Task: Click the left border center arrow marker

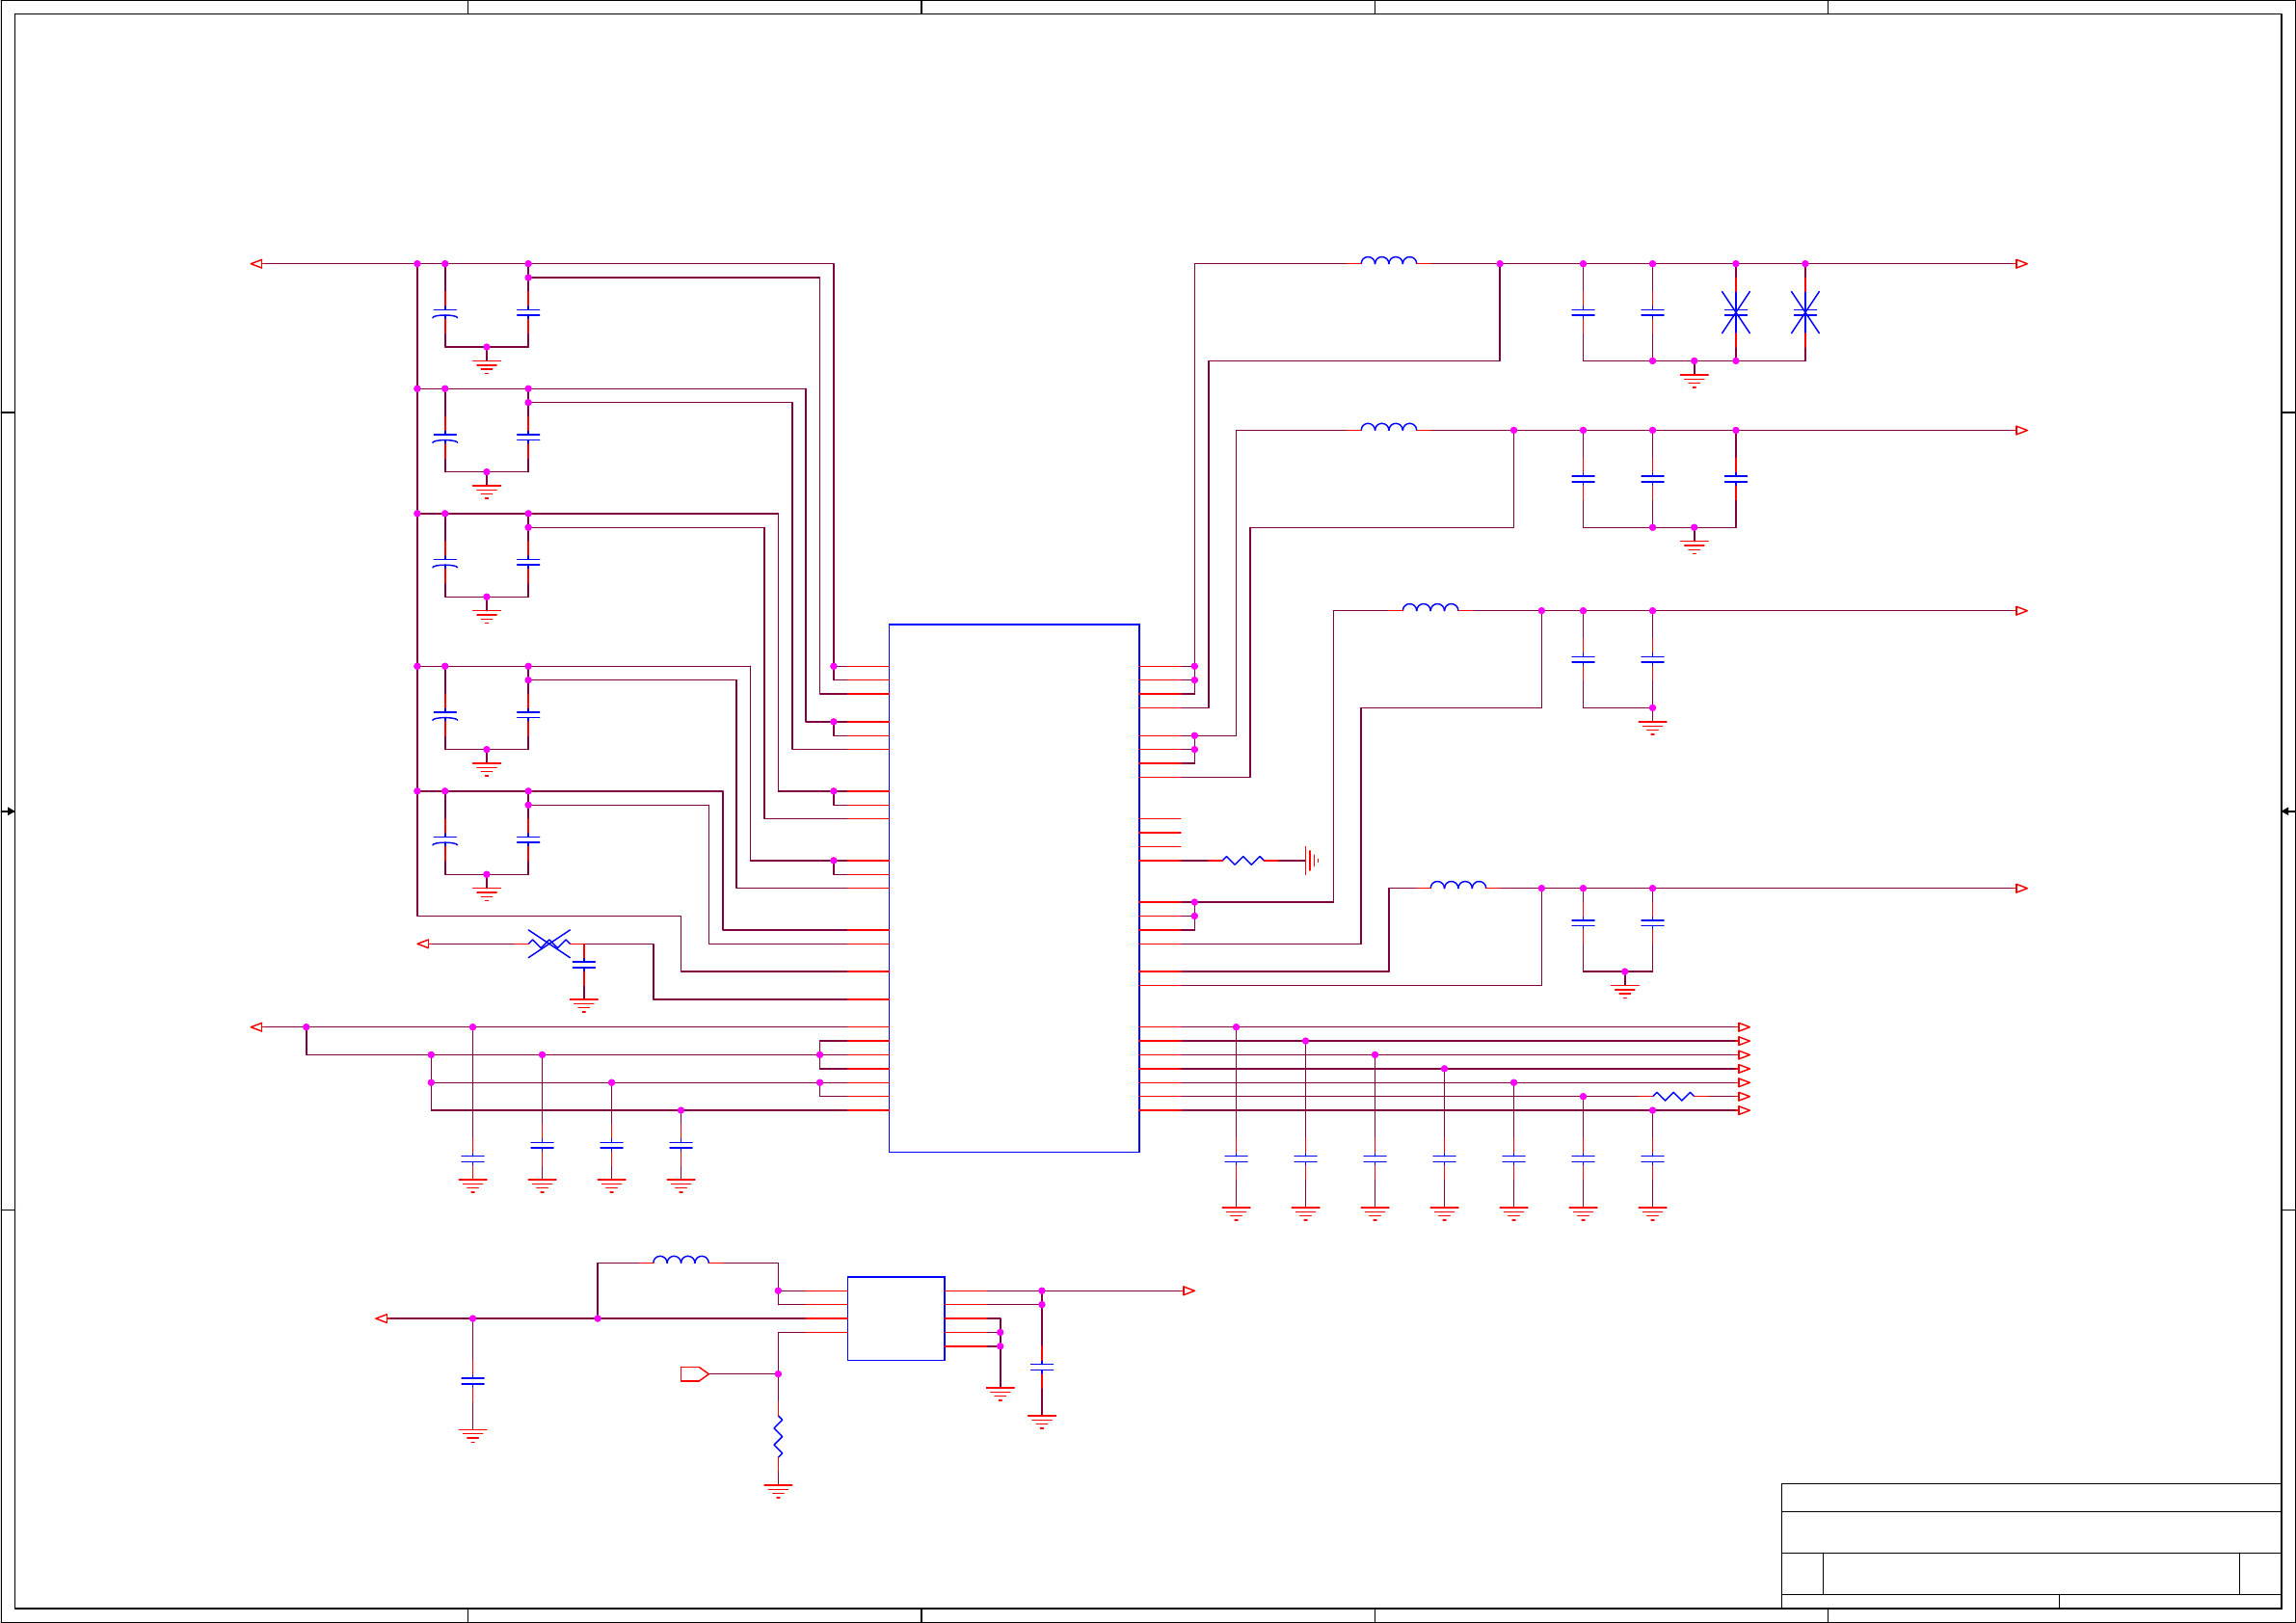Action: click(9, 811)
